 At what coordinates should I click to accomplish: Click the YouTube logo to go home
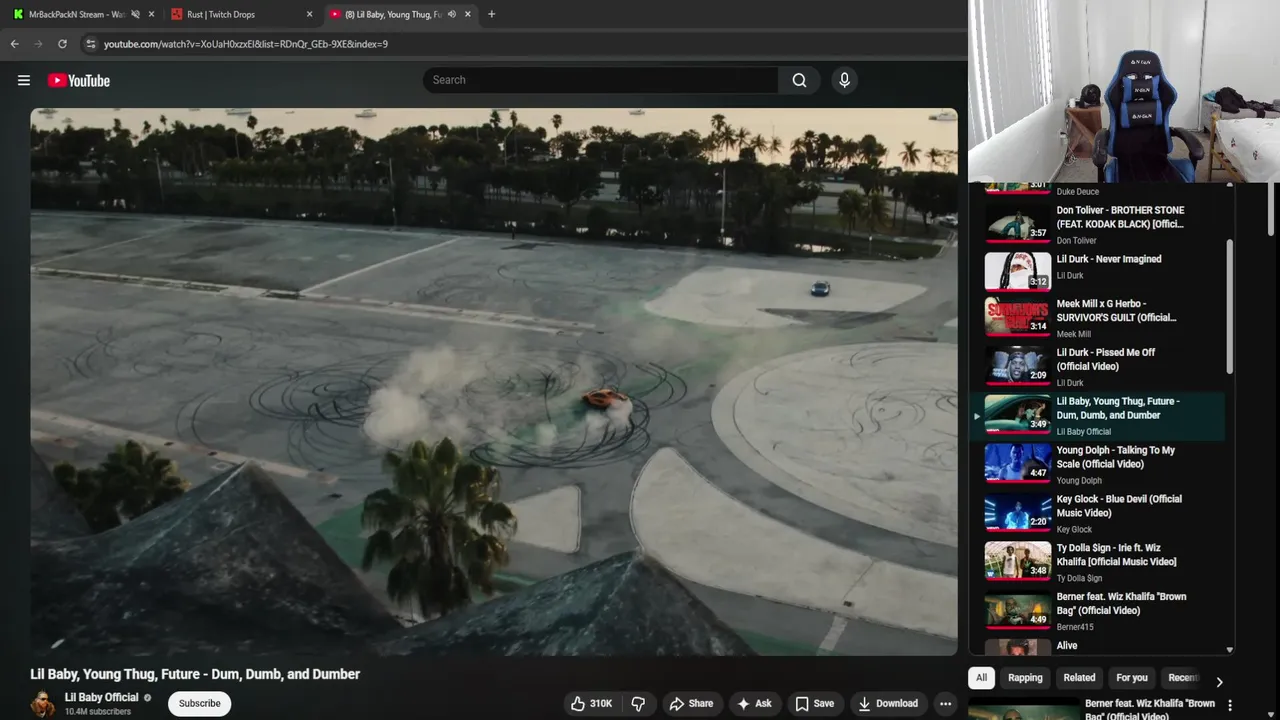click(78, 80)
